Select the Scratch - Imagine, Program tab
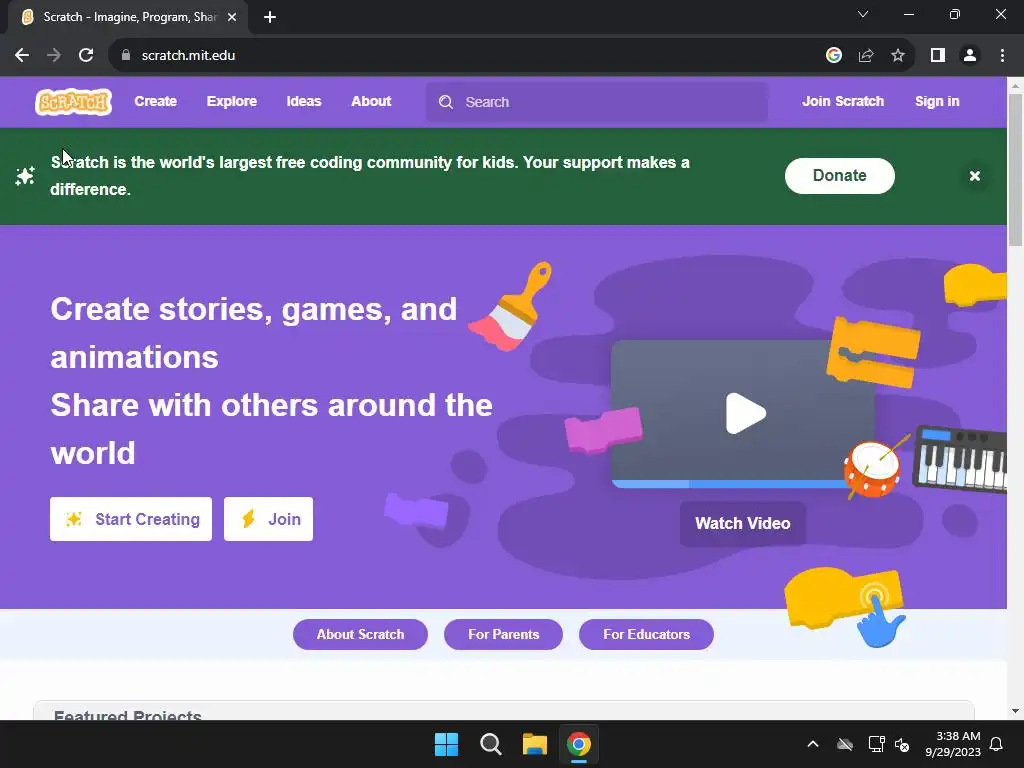1024x768 pixels. point(129,18)
